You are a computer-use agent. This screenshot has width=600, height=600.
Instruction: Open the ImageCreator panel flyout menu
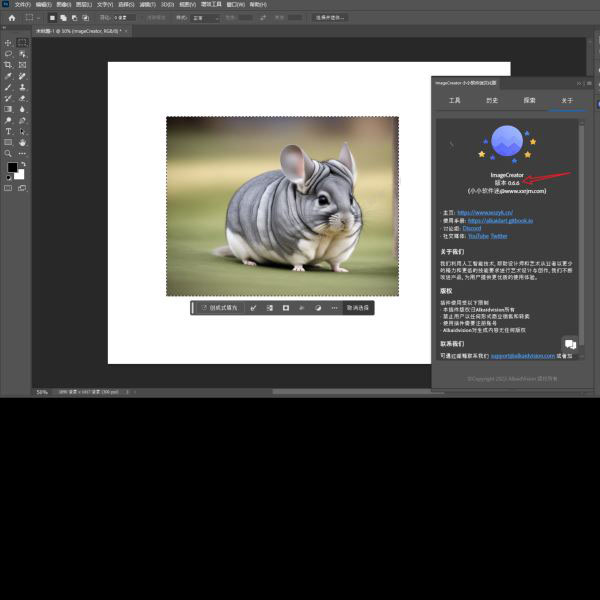point(589,83)
